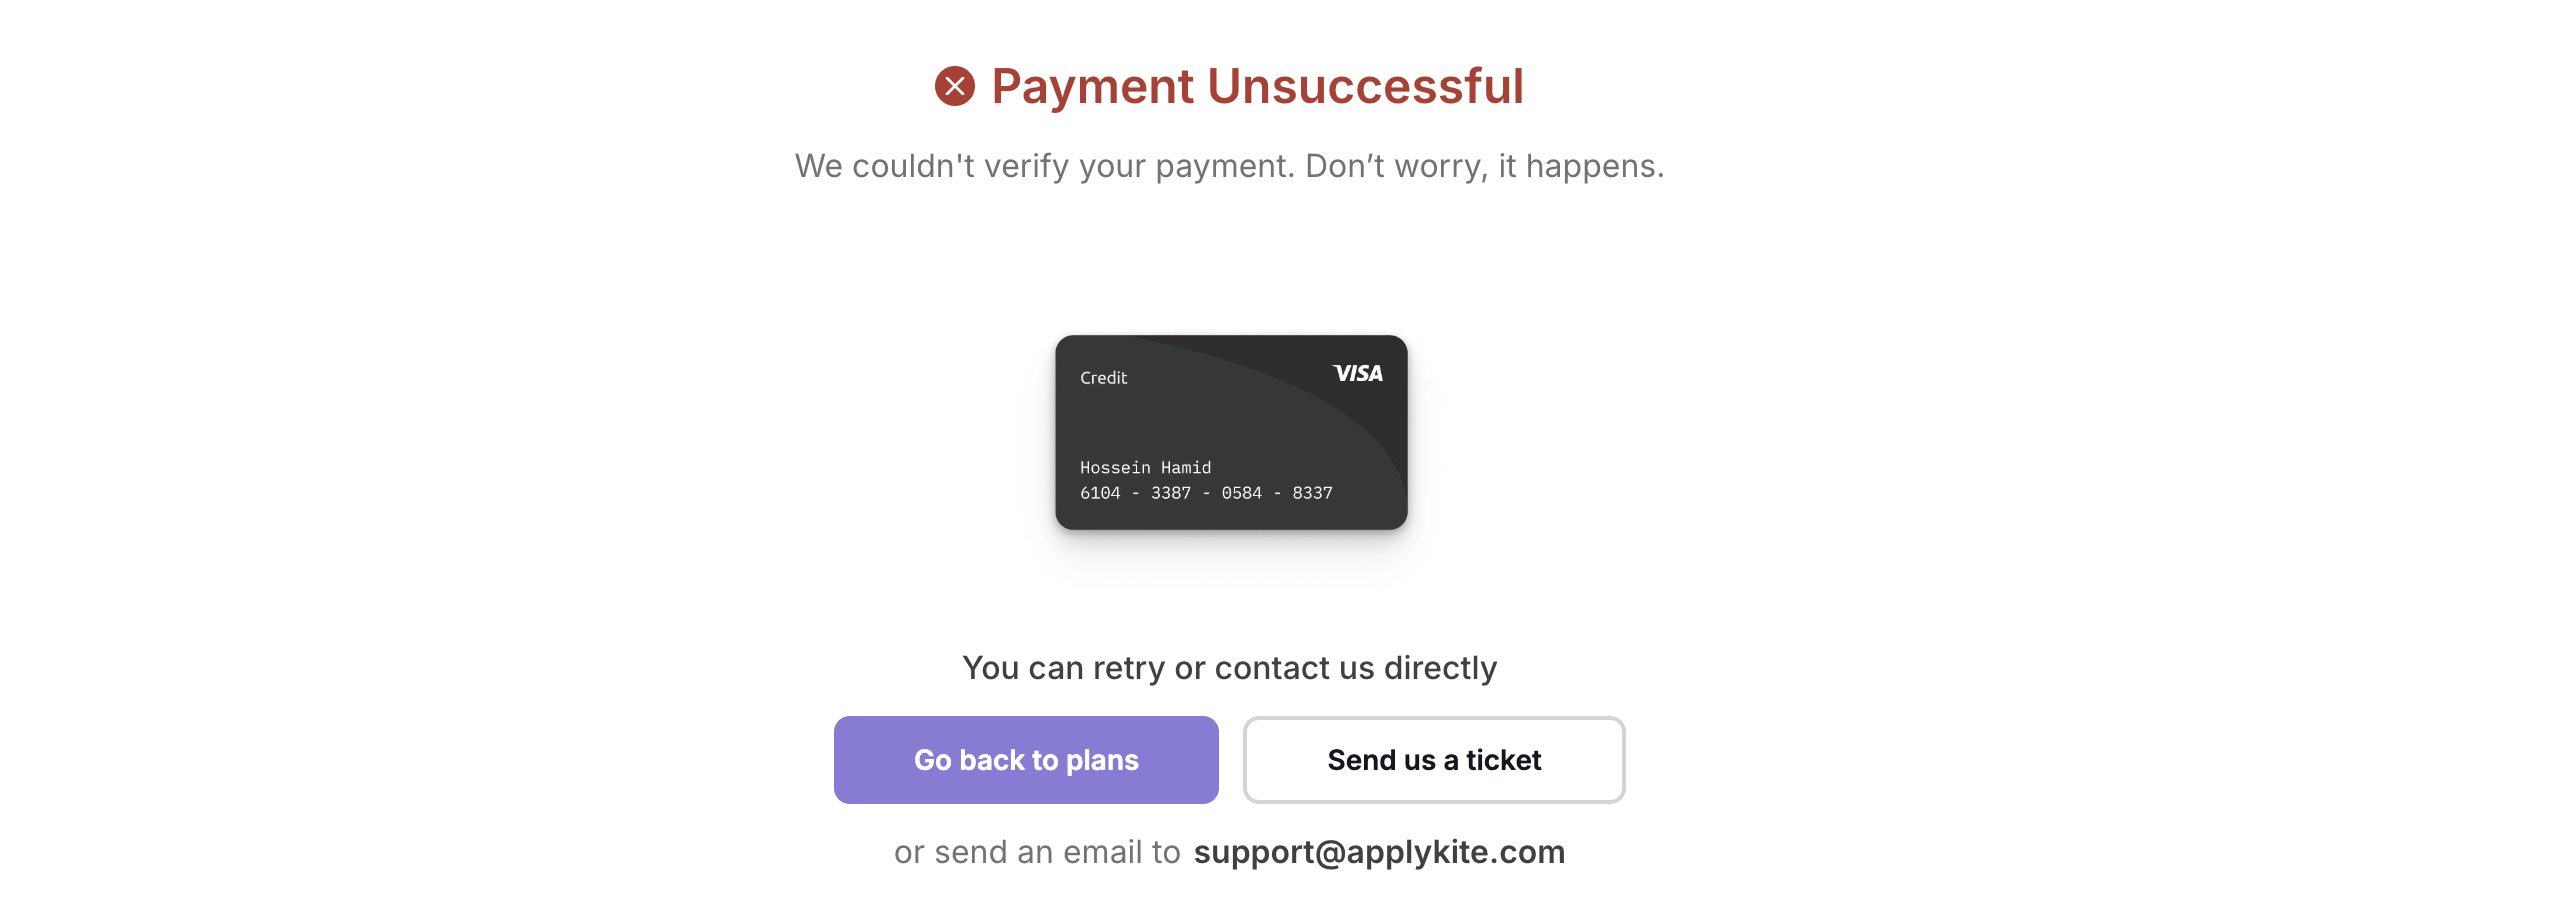
Task: Click the Credit label on card
Action: (x=1103, y=378)
